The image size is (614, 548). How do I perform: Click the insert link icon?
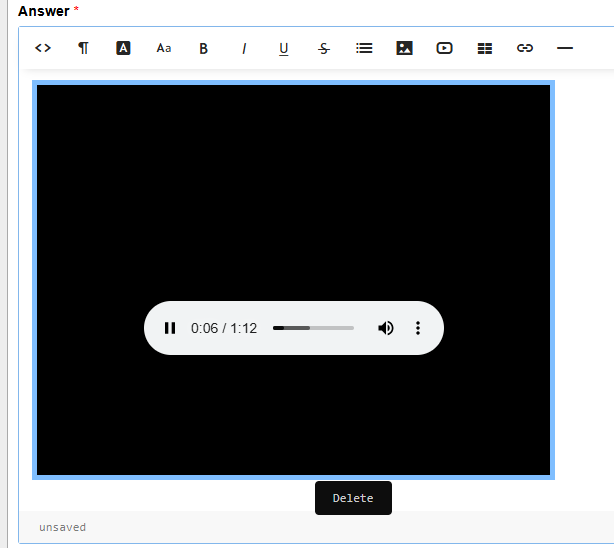click(525, 48)
